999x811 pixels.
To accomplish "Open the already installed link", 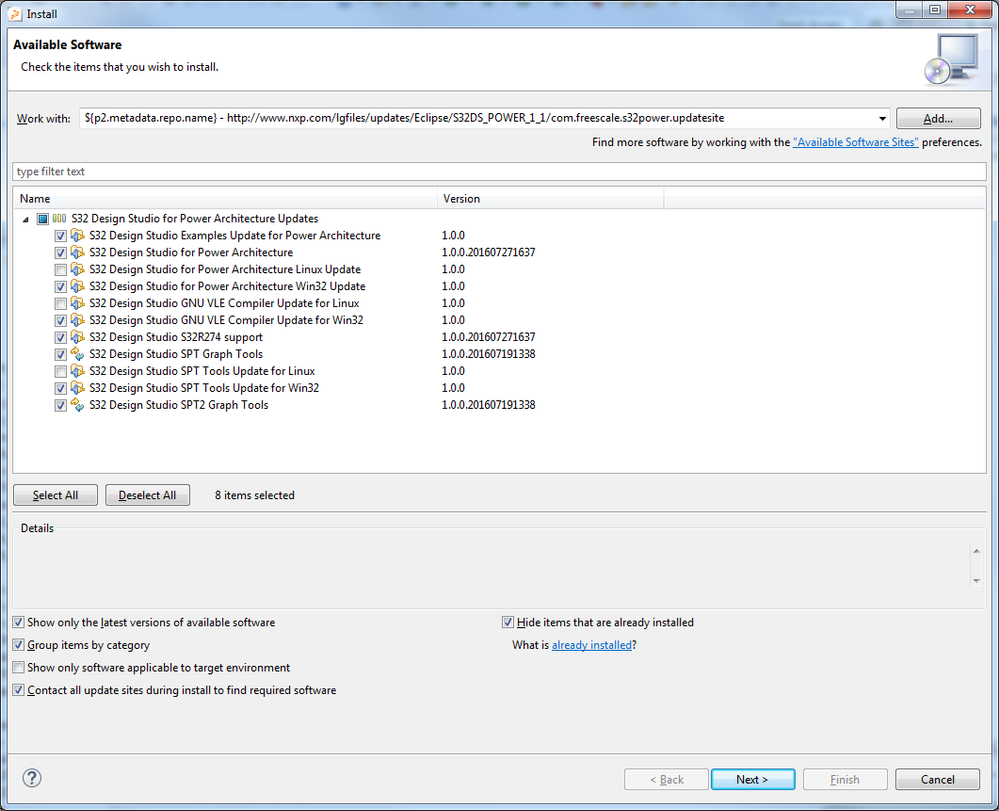I will coord(592,645).
